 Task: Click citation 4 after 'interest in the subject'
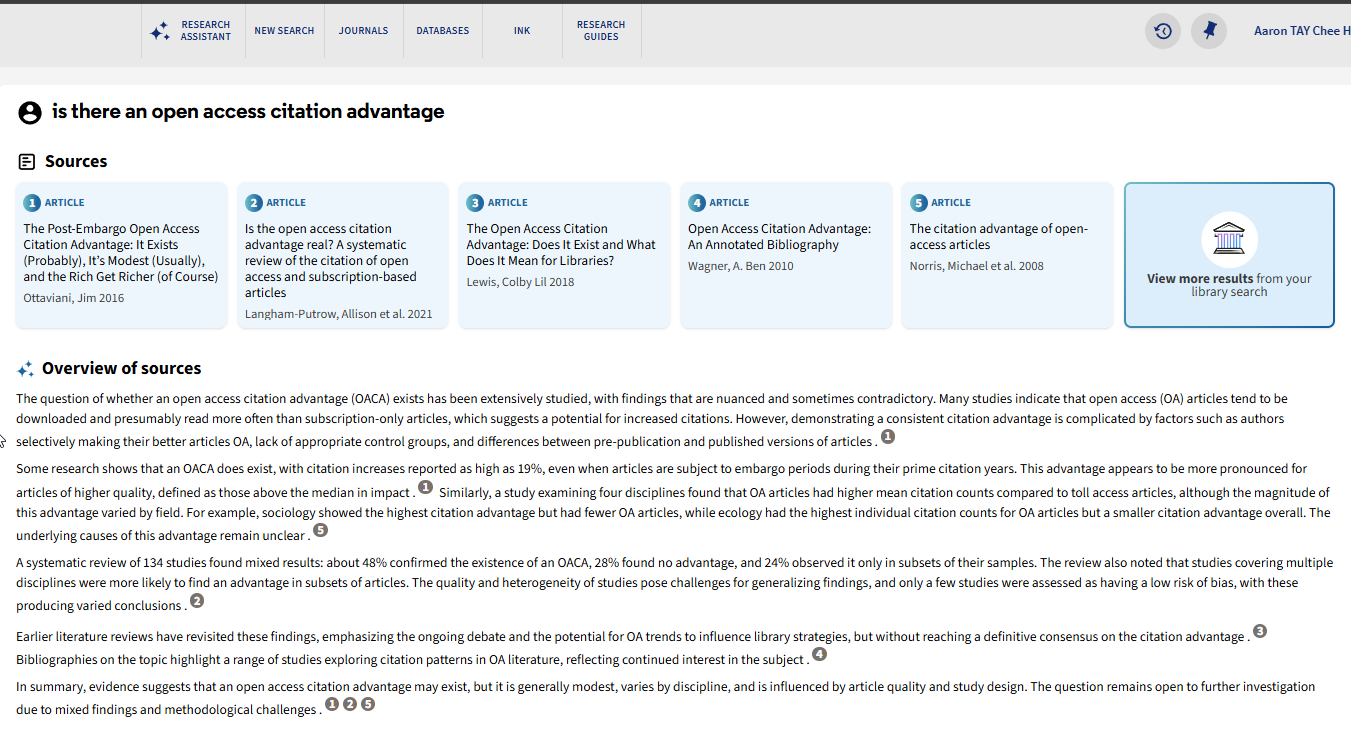(820, 655)
